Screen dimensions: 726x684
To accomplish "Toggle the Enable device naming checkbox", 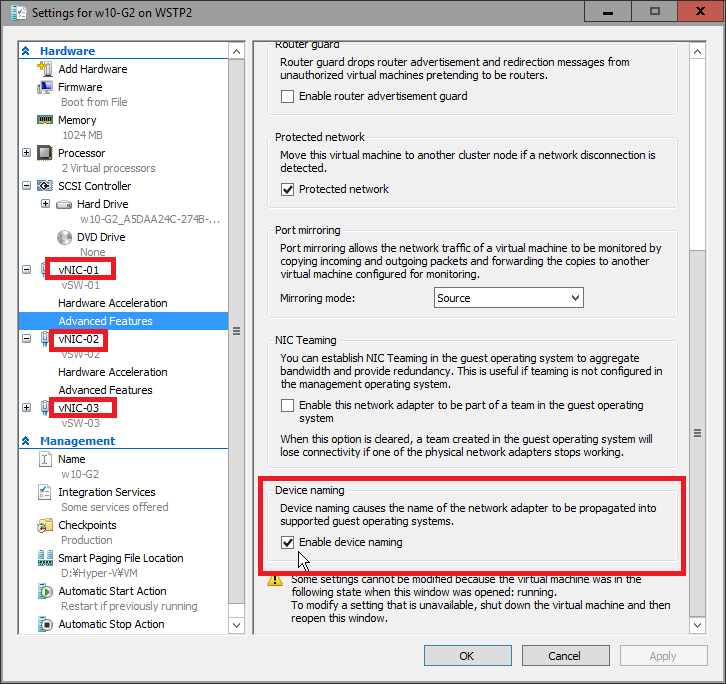I will coord(288,542).
